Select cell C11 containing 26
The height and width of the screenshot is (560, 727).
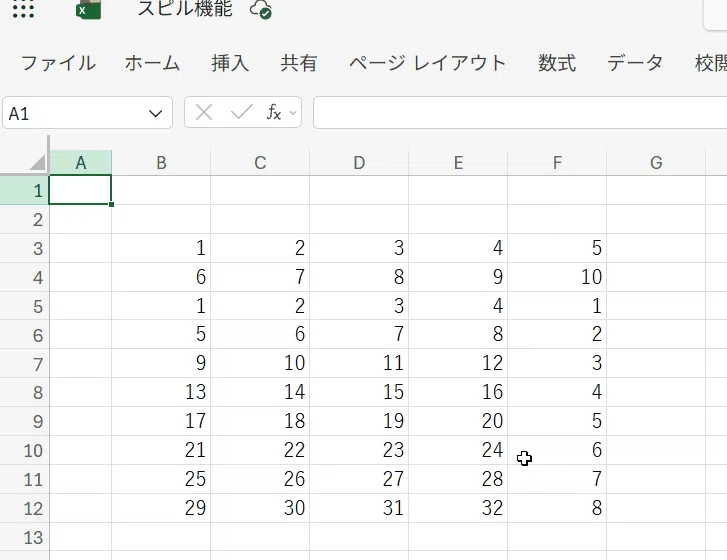point(260,479)
